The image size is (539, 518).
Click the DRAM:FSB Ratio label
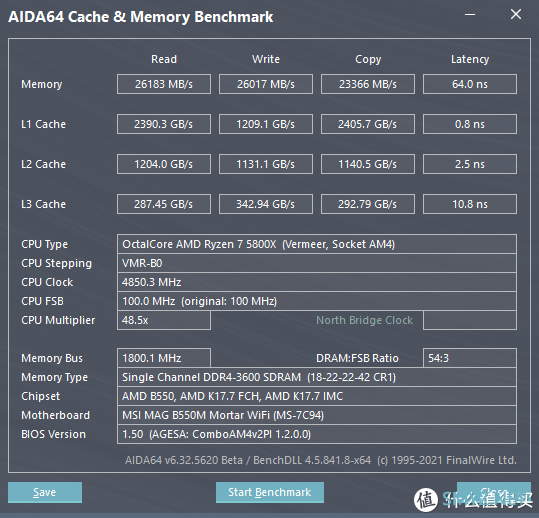click(x=357, y=358)
